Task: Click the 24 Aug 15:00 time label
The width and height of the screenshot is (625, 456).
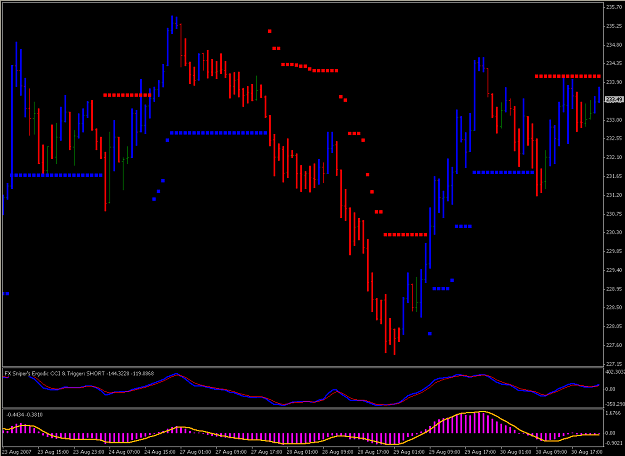Action: (159, 452)
